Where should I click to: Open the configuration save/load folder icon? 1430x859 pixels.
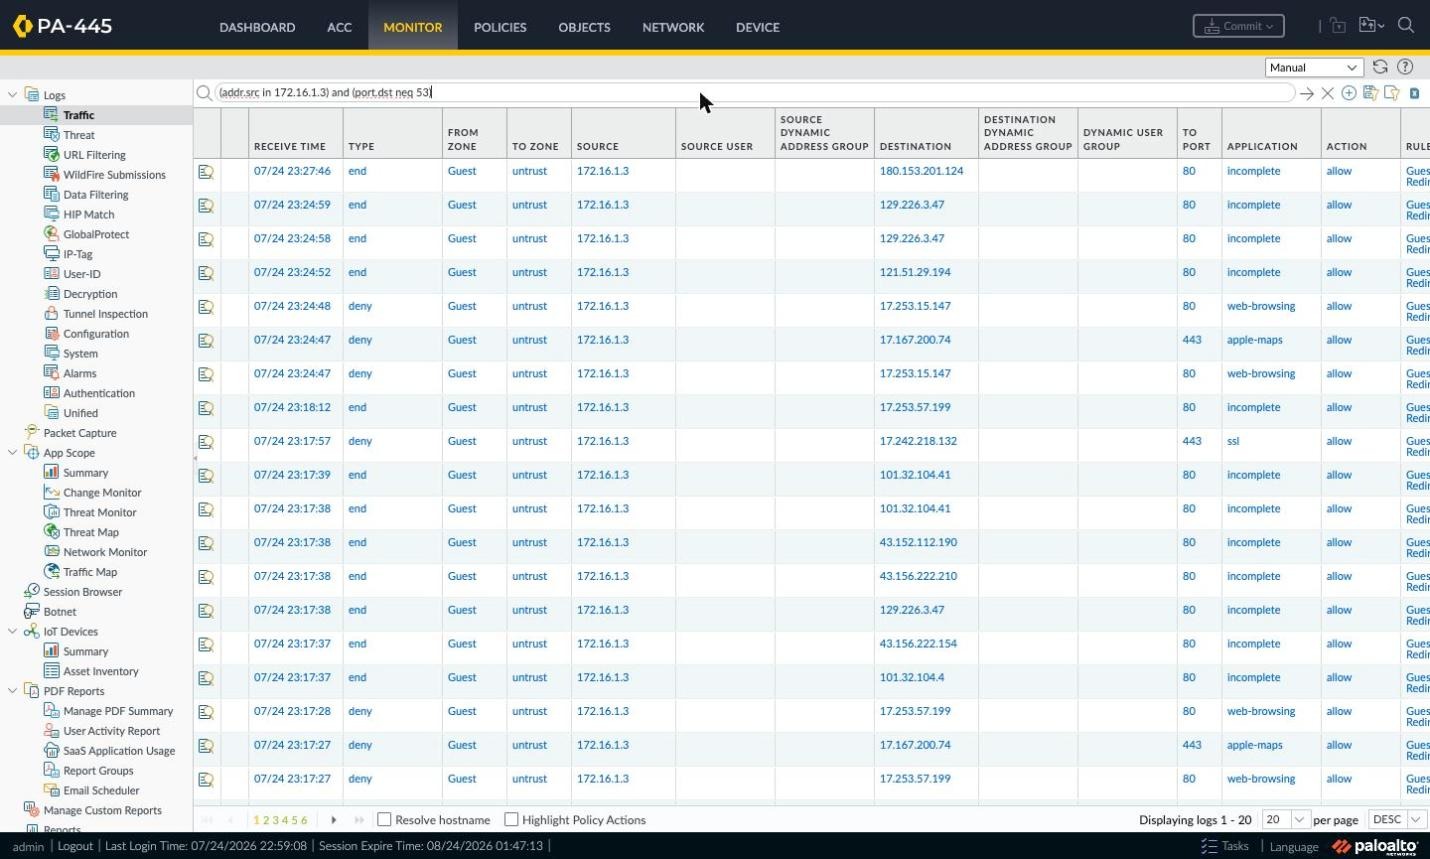(1371, 26)
